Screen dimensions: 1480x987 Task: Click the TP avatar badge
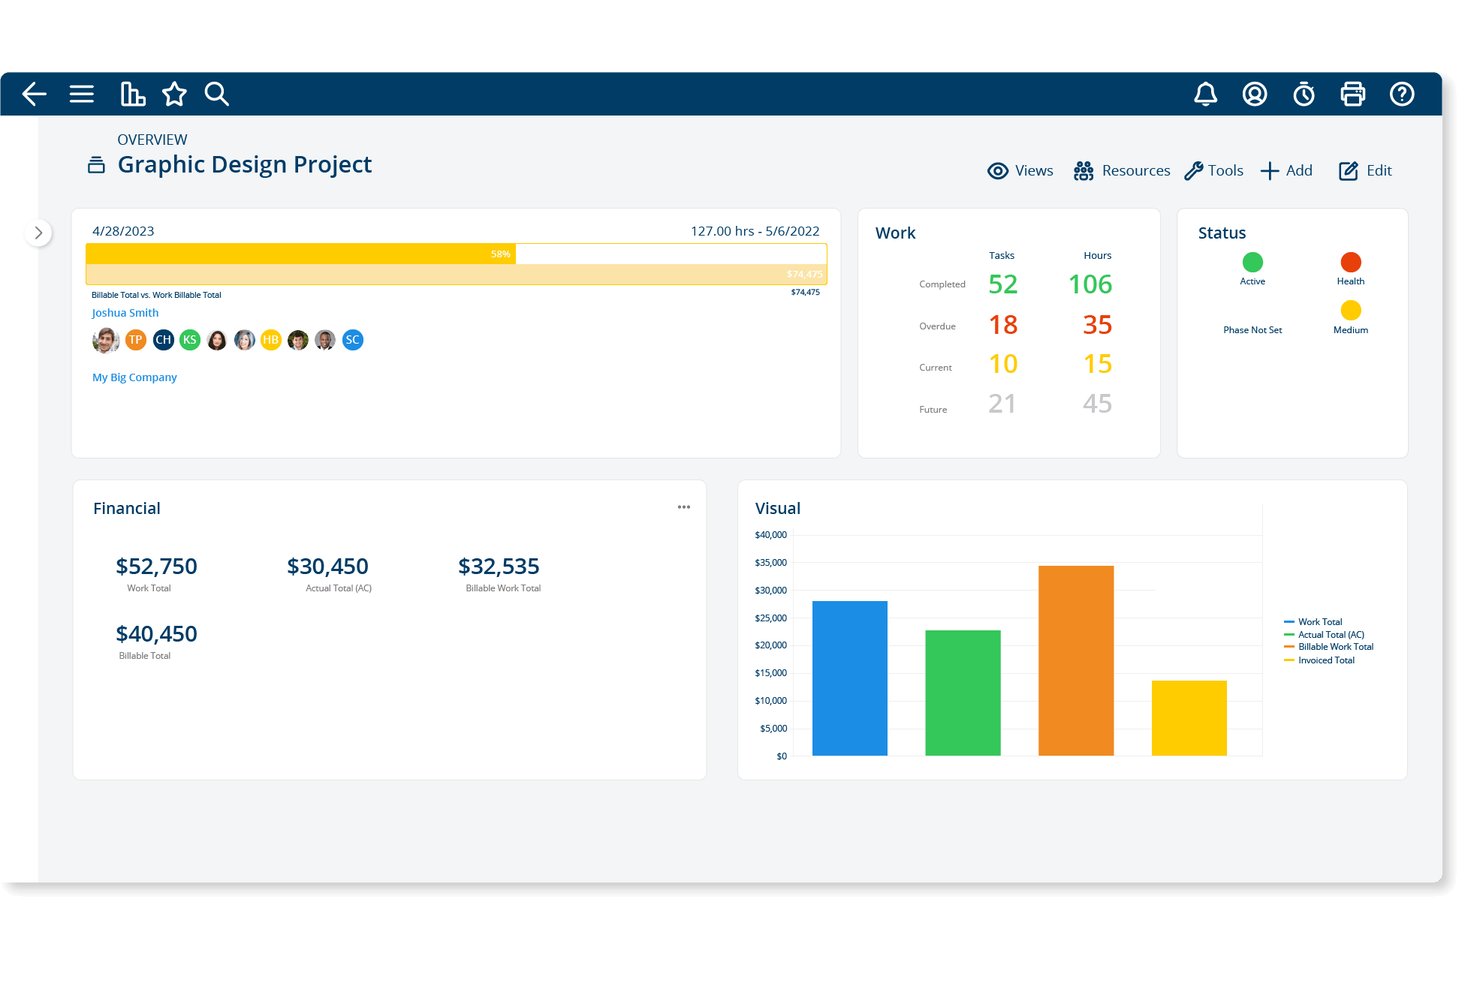click(x=136, y=340)
